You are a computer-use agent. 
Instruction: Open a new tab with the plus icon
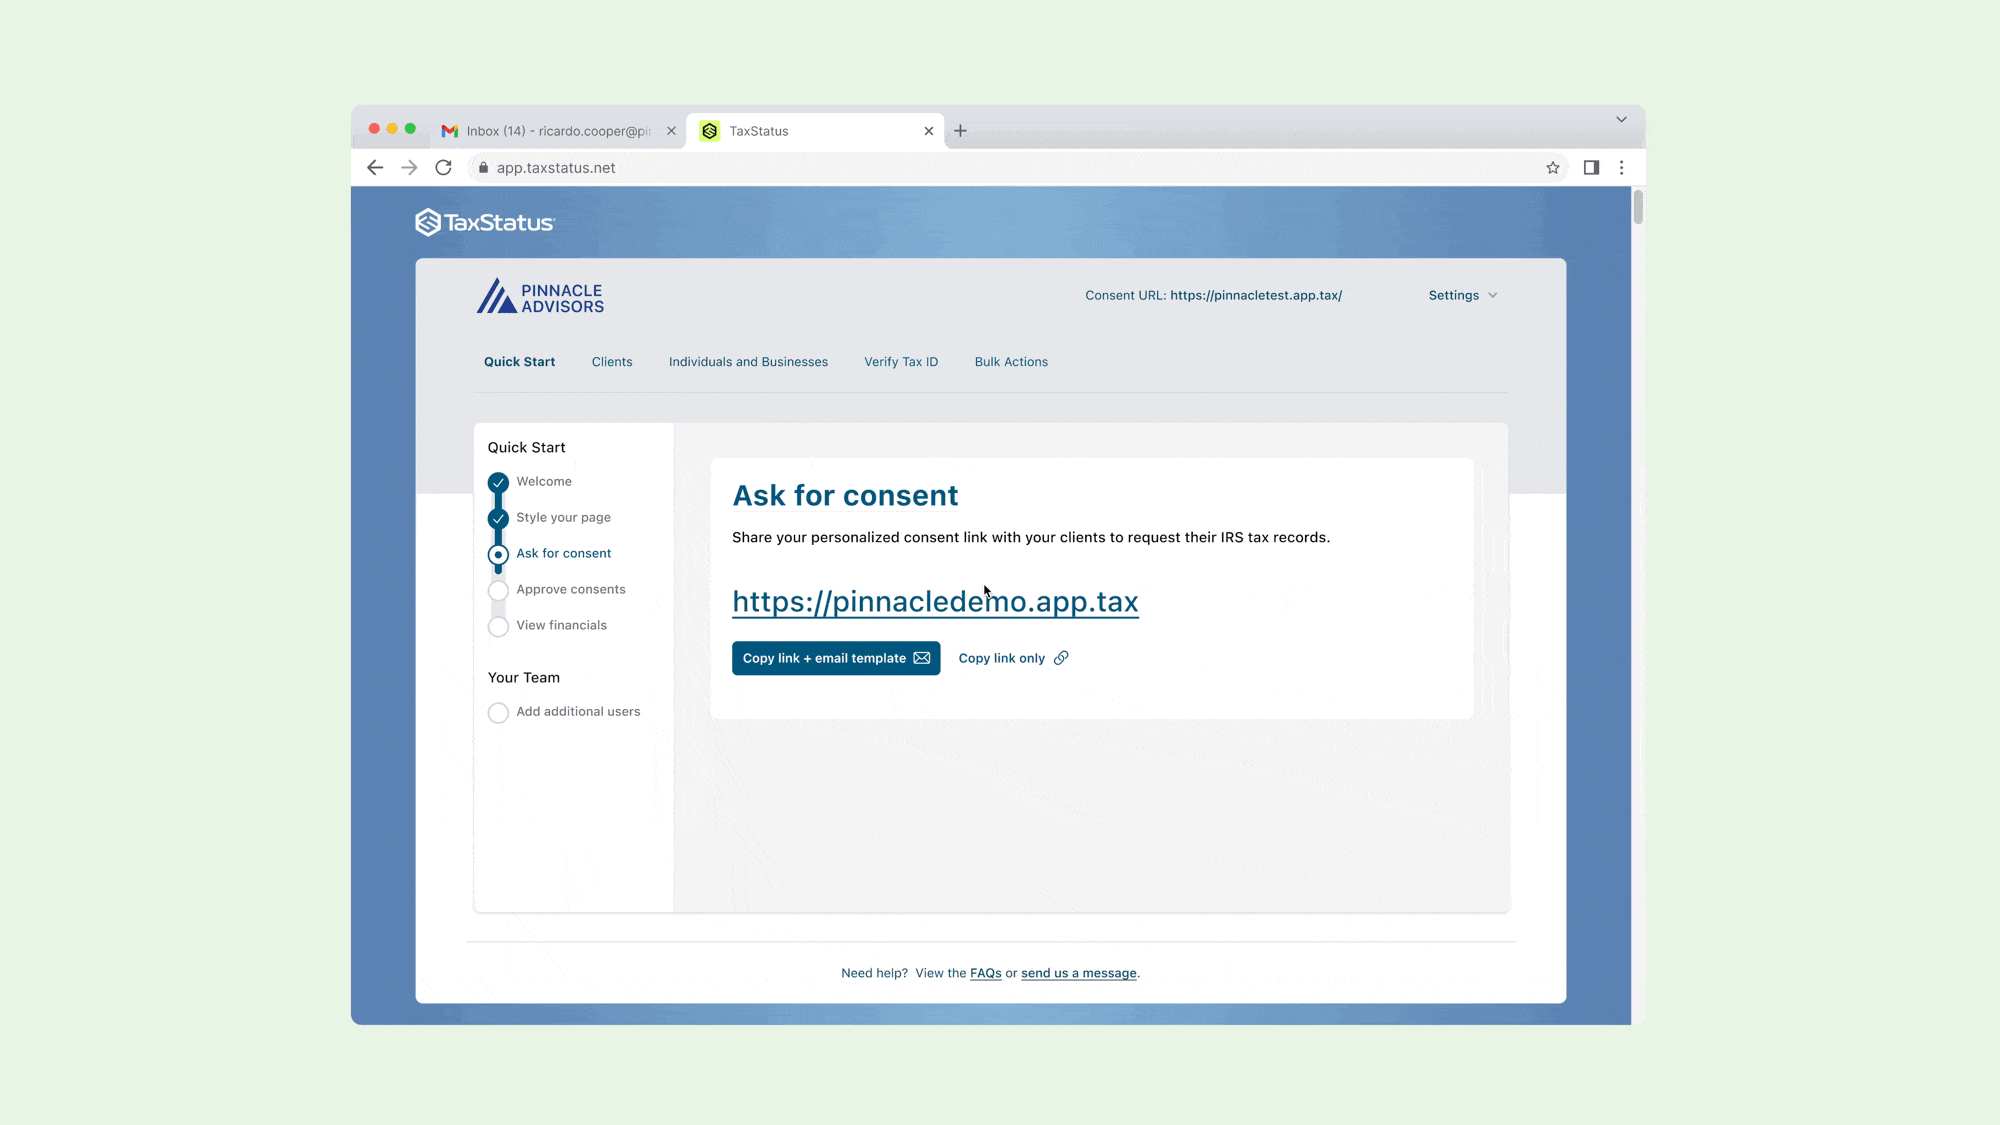pyautogui.click(x=960, y=131)
